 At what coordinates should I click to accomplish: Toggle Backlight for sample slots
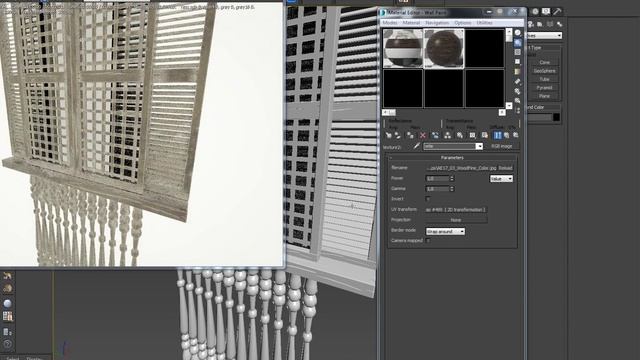coord(518,42)
